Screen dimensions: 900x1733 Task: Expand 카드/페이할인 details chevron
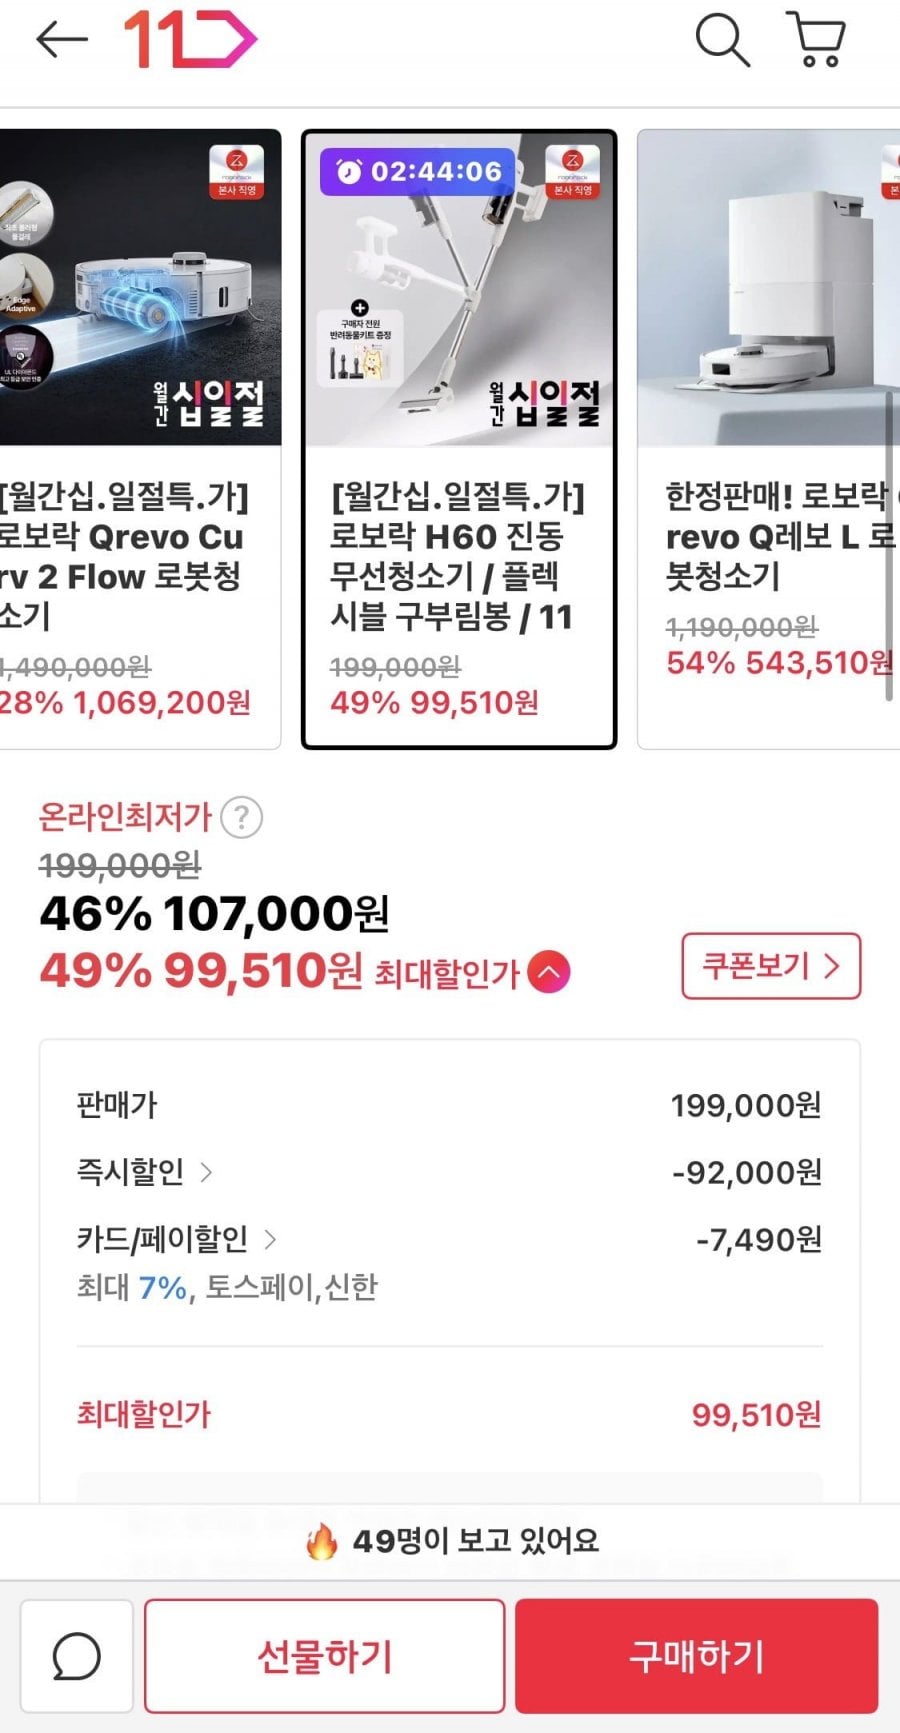coord(270,1240)
